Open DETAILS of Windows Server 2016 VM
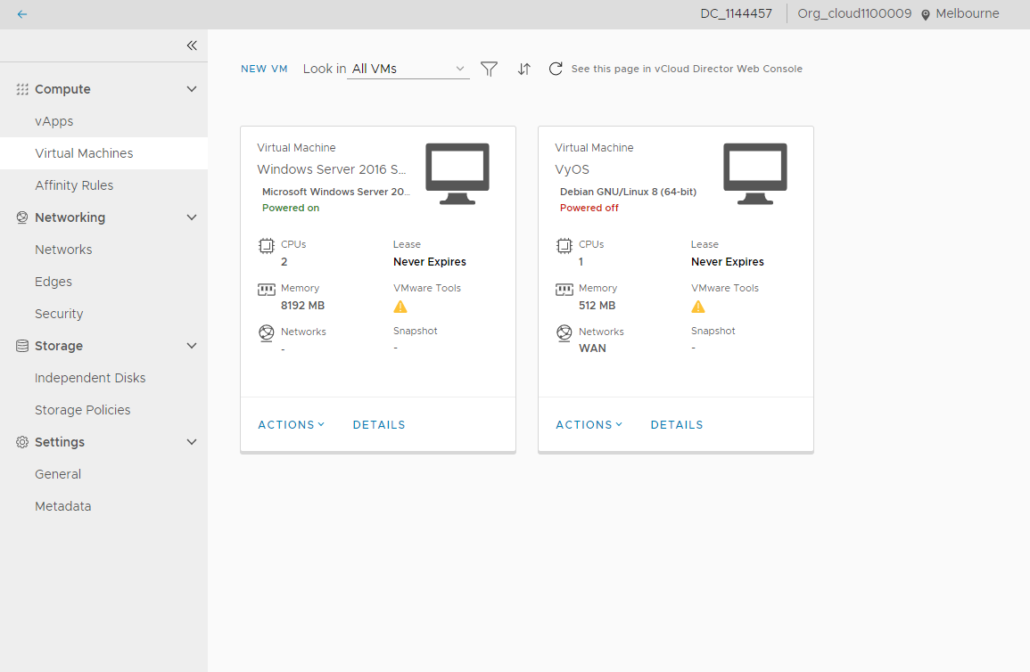 [x=379, y=425]
